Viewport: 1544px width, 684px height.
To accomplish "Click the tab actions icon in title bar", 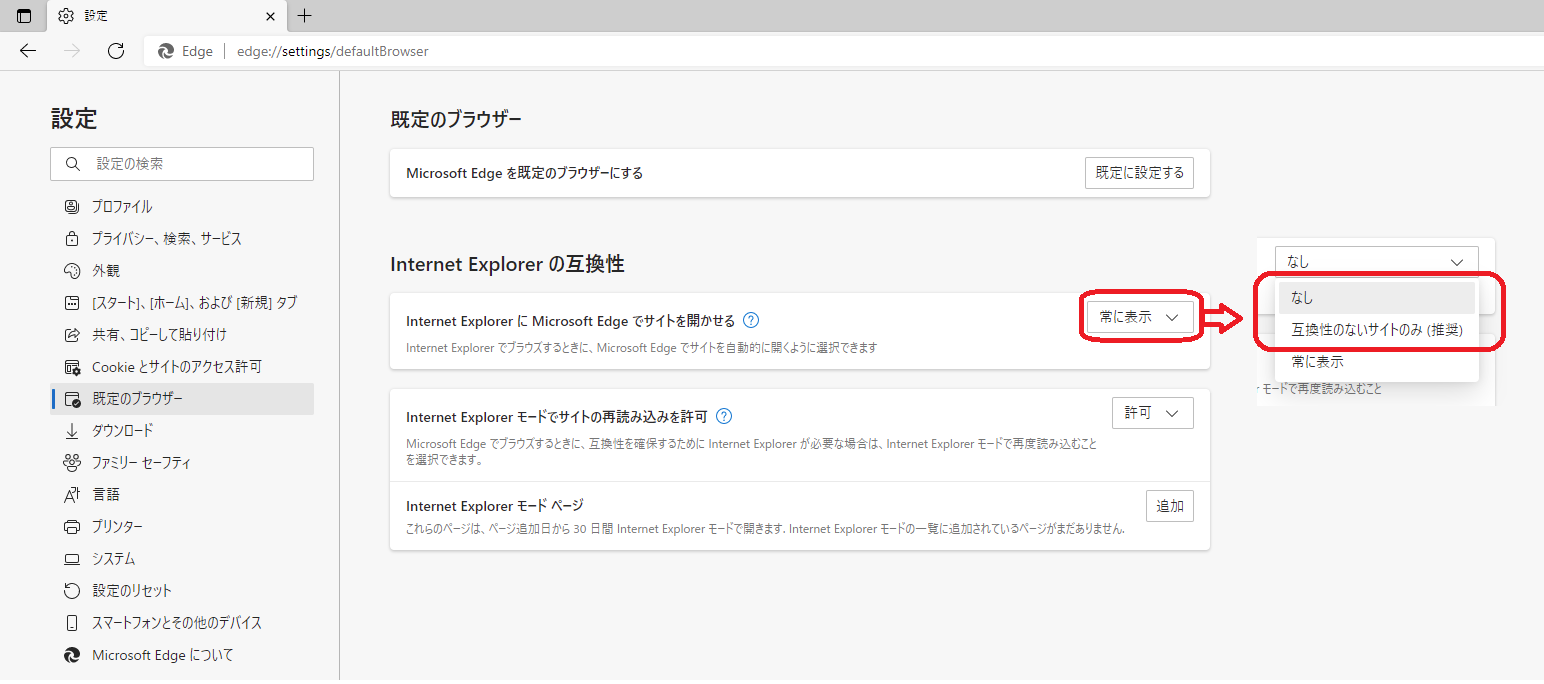I will point(24,16).
